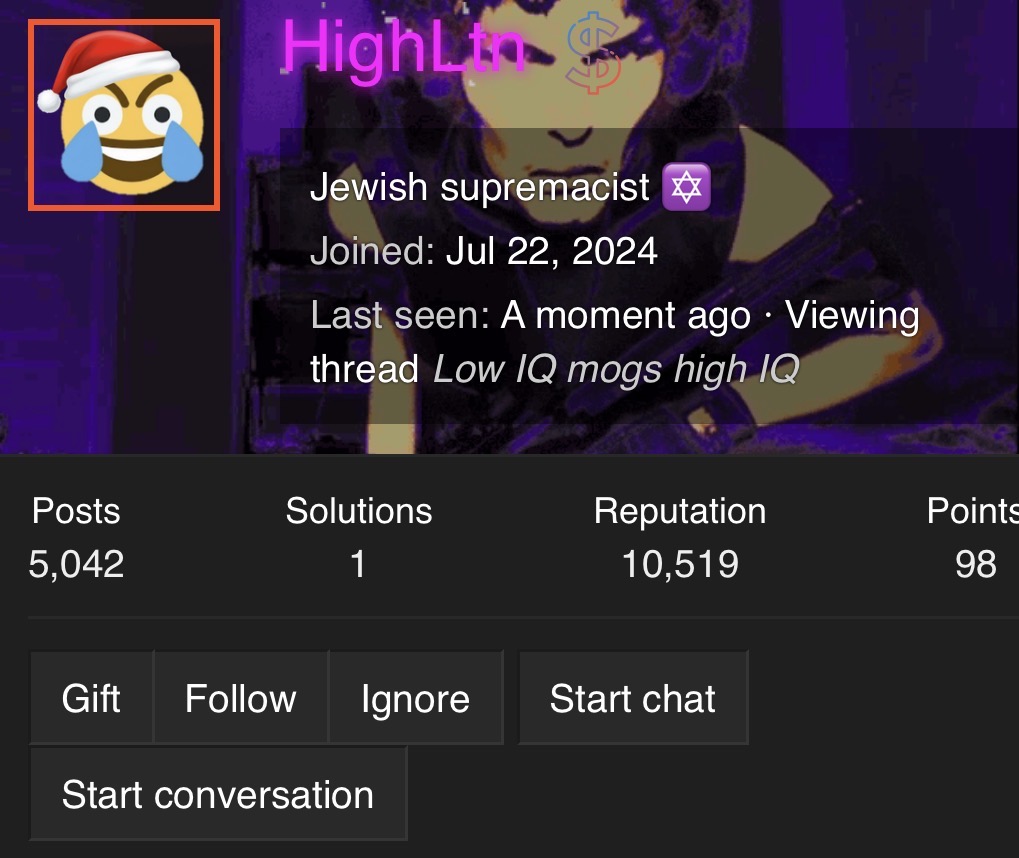Open the Posts count 5,042
This screenshot has height=858, width=1019.
pos(76,564)
